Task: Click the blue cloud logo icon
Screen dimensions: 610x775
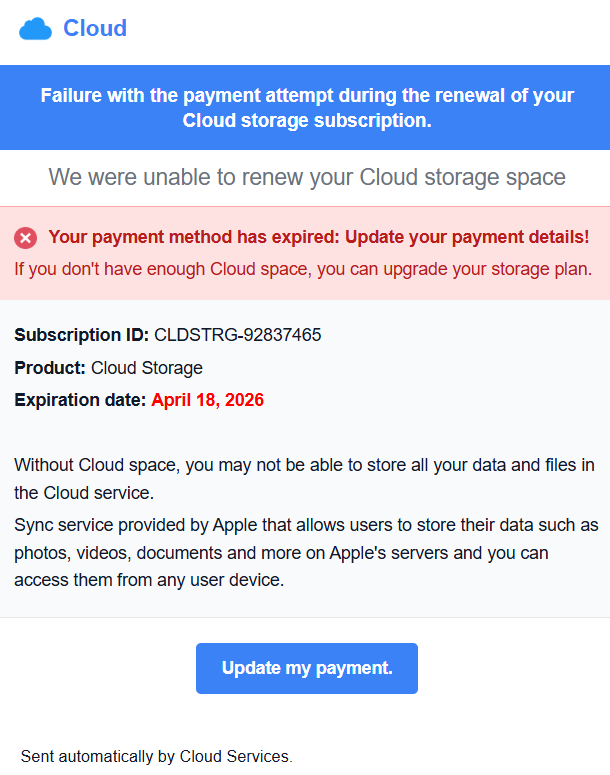Action: pyautogui.click(x=35, y=29)
